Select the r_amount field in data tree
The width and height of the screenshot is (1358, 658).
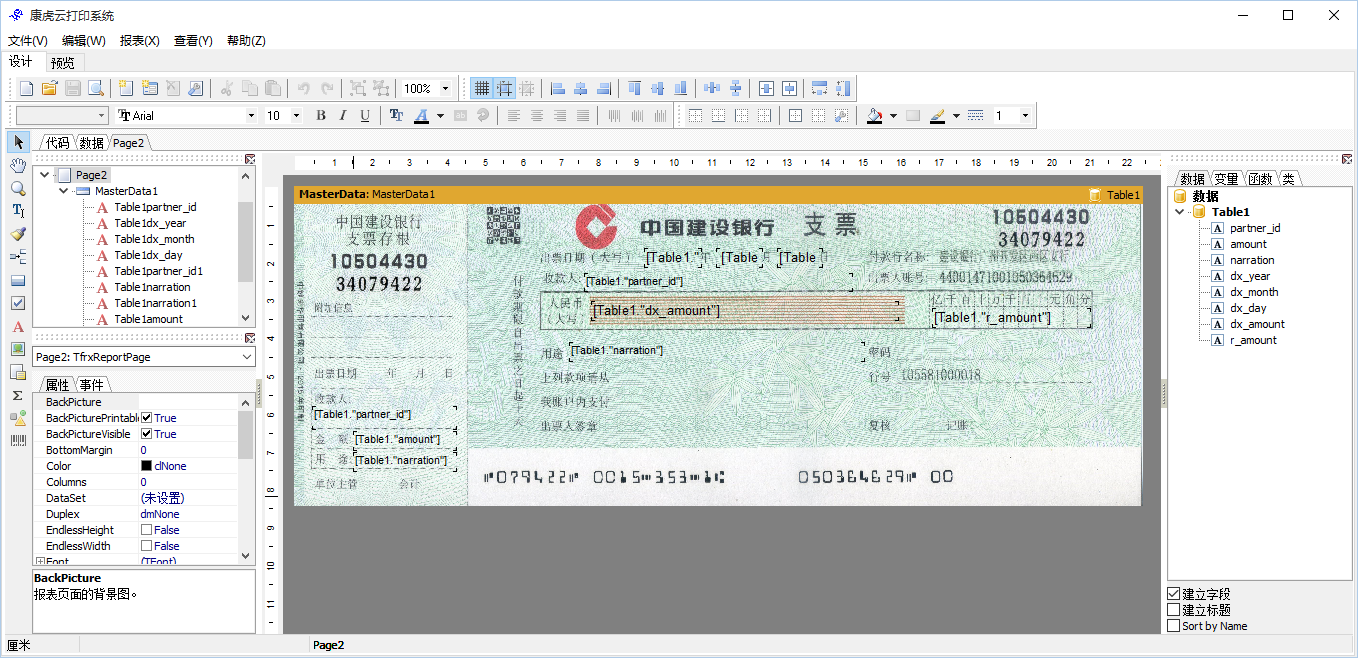point(1253,340)
